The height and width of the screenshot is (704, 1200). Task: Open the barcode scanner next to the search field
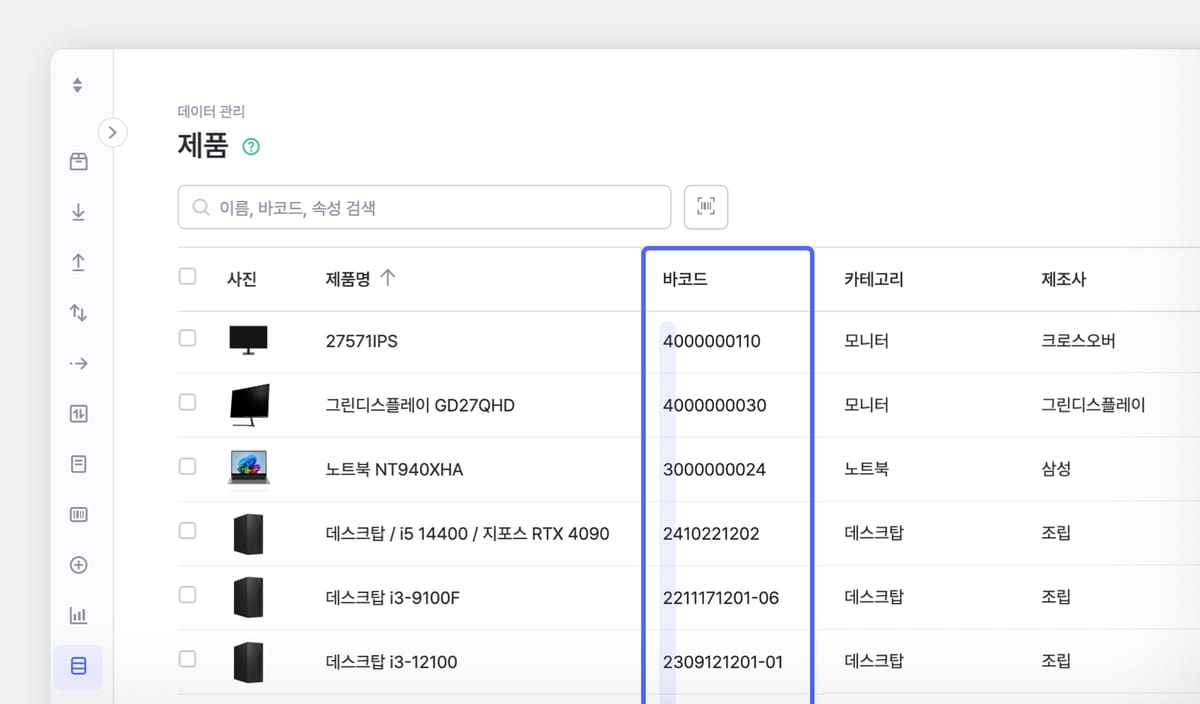click(x=706, y=206)
